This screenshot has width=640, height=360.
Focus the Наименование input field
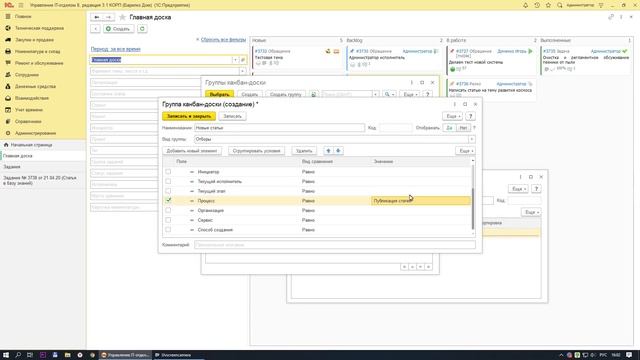pyautogui.click(x=279, y=128)
